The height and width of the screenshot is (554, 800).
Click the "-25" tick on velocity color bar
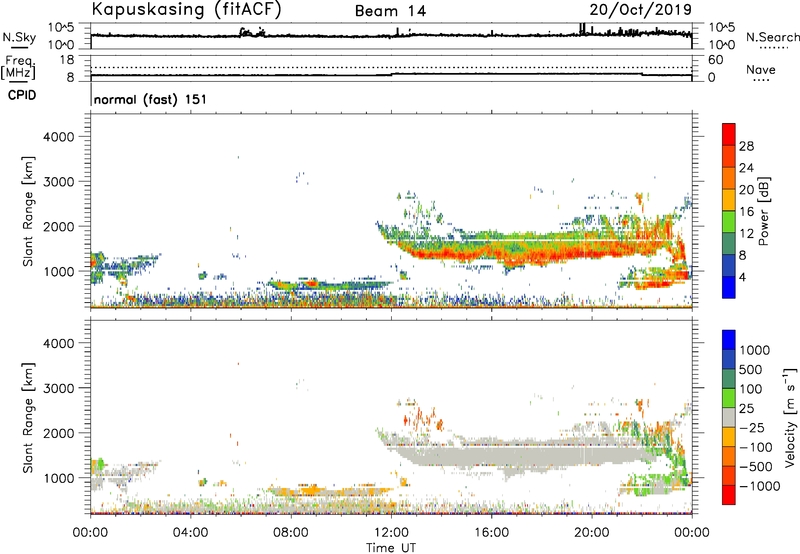point(752,428)
